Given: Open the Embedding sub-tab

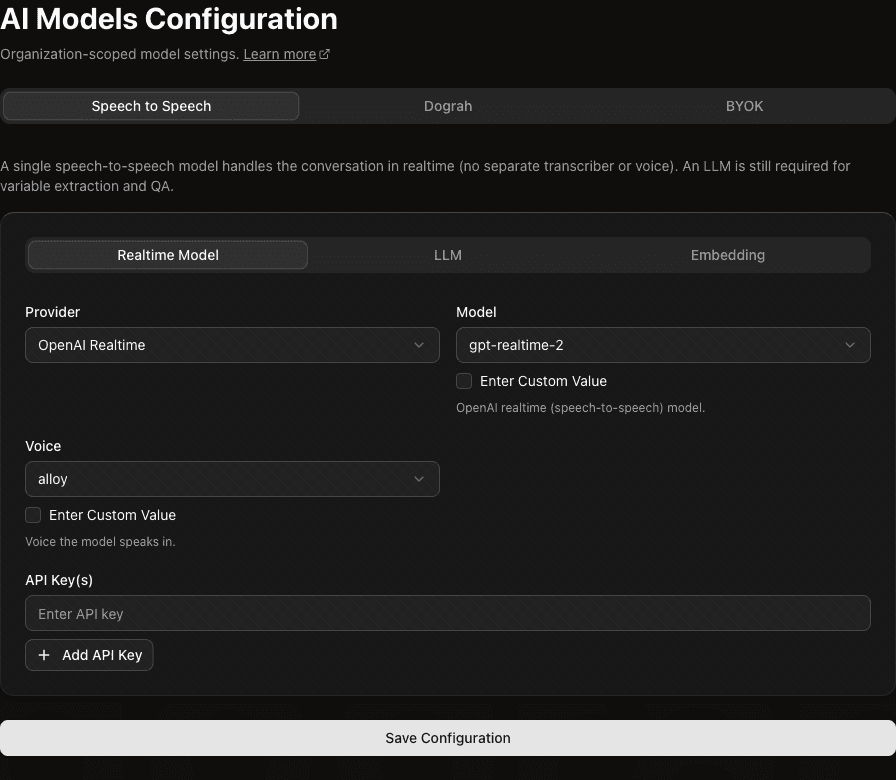Looking at the screenshot, I should tap(727, 255).
